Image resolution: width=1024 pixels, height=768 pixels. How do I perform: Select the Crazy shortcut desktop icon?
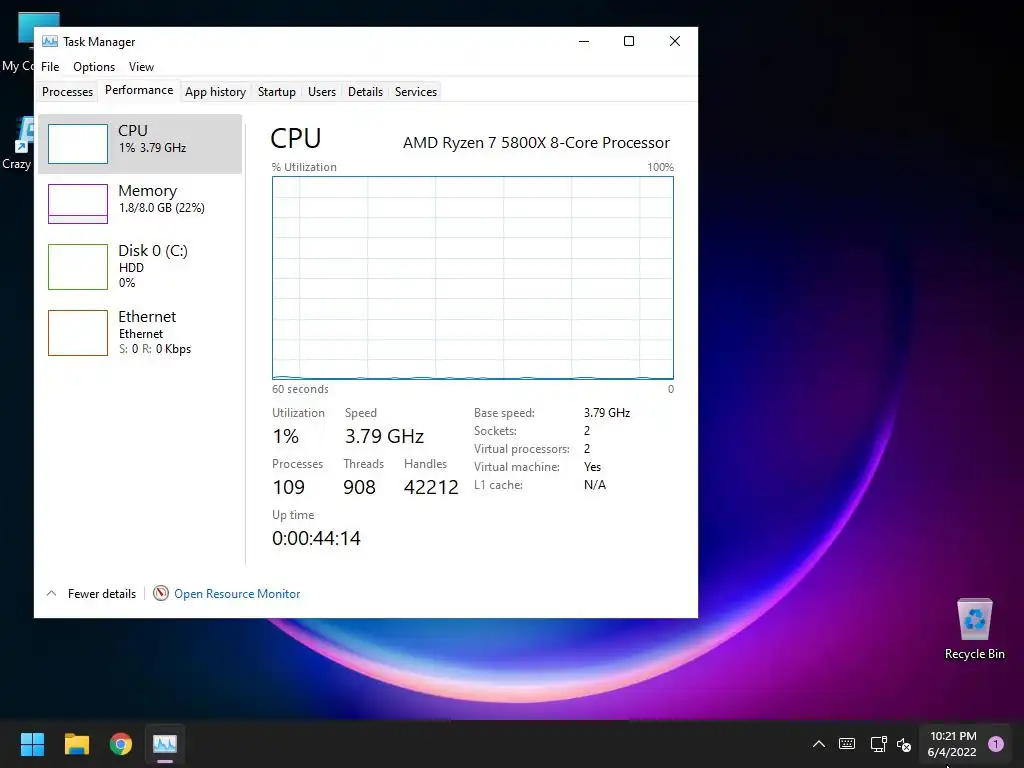(17, 144)
